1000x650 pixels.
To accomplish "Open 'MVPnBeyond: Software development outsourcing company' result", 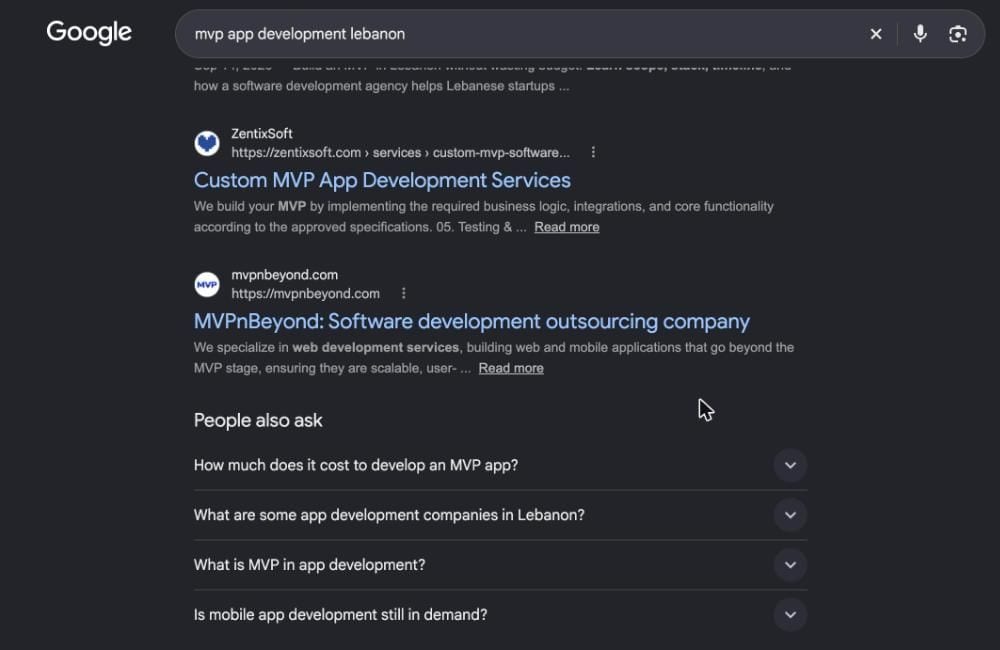I will [471, 321].
